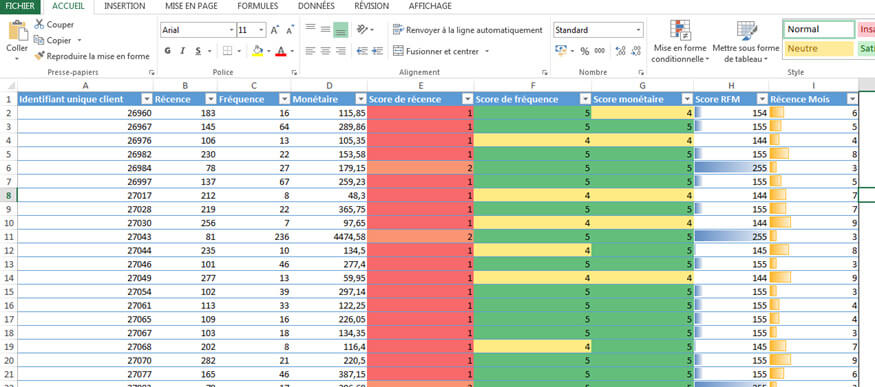Open the Fusionner et centrer dropdown arrow
Image resolution: width=875 pixels, height=387 pixels.
click(x=487, y=51)
